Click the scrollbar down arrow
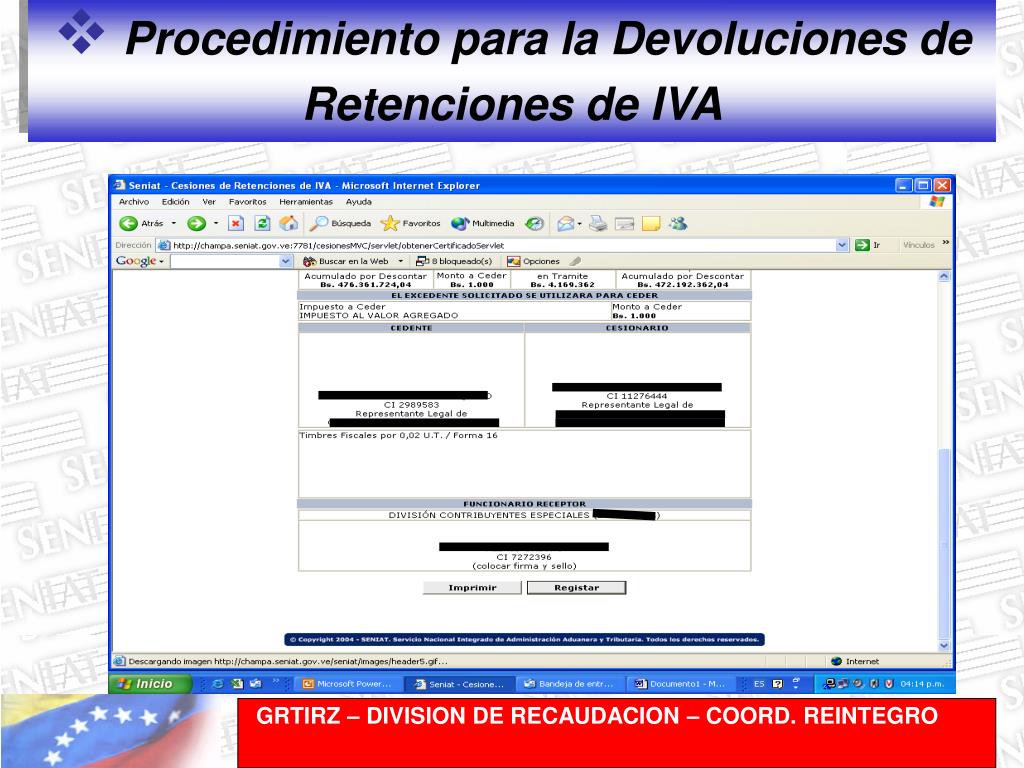Image resolution: width=1024 pixels, height=768 pixels. pos(944,645)
